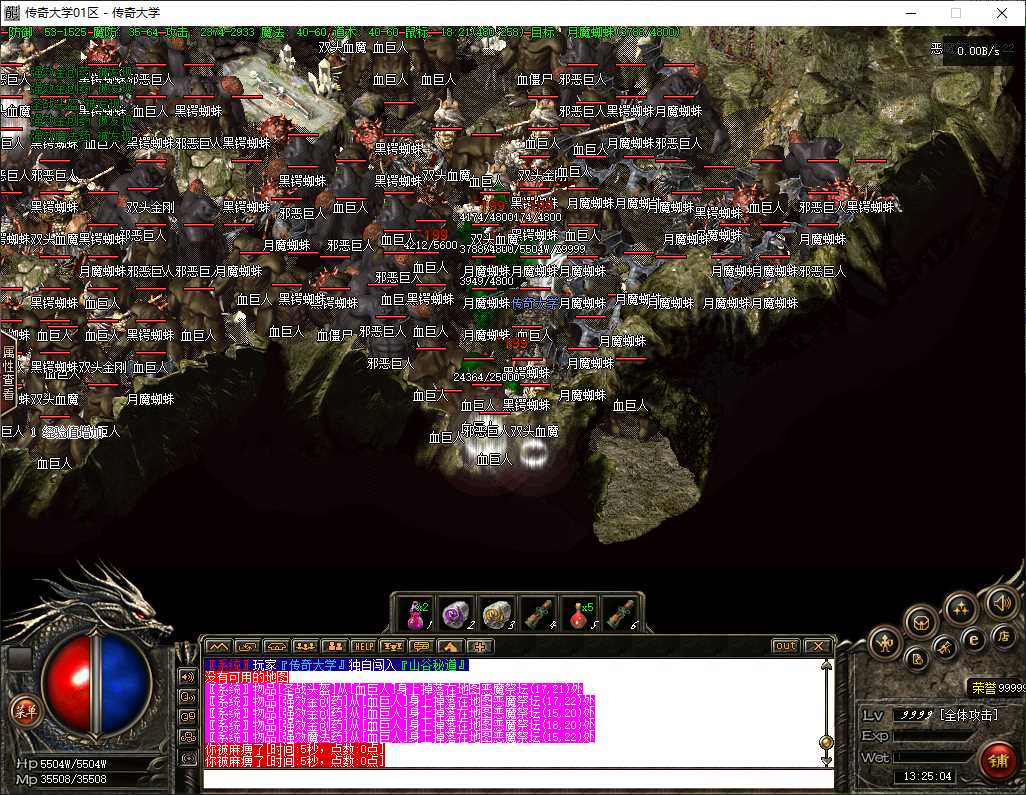Image resolution: width=1026 pixels, height=795 pixels.
Task: Click the gold pile icon in chat toolbar
Action: pos(450,646)
